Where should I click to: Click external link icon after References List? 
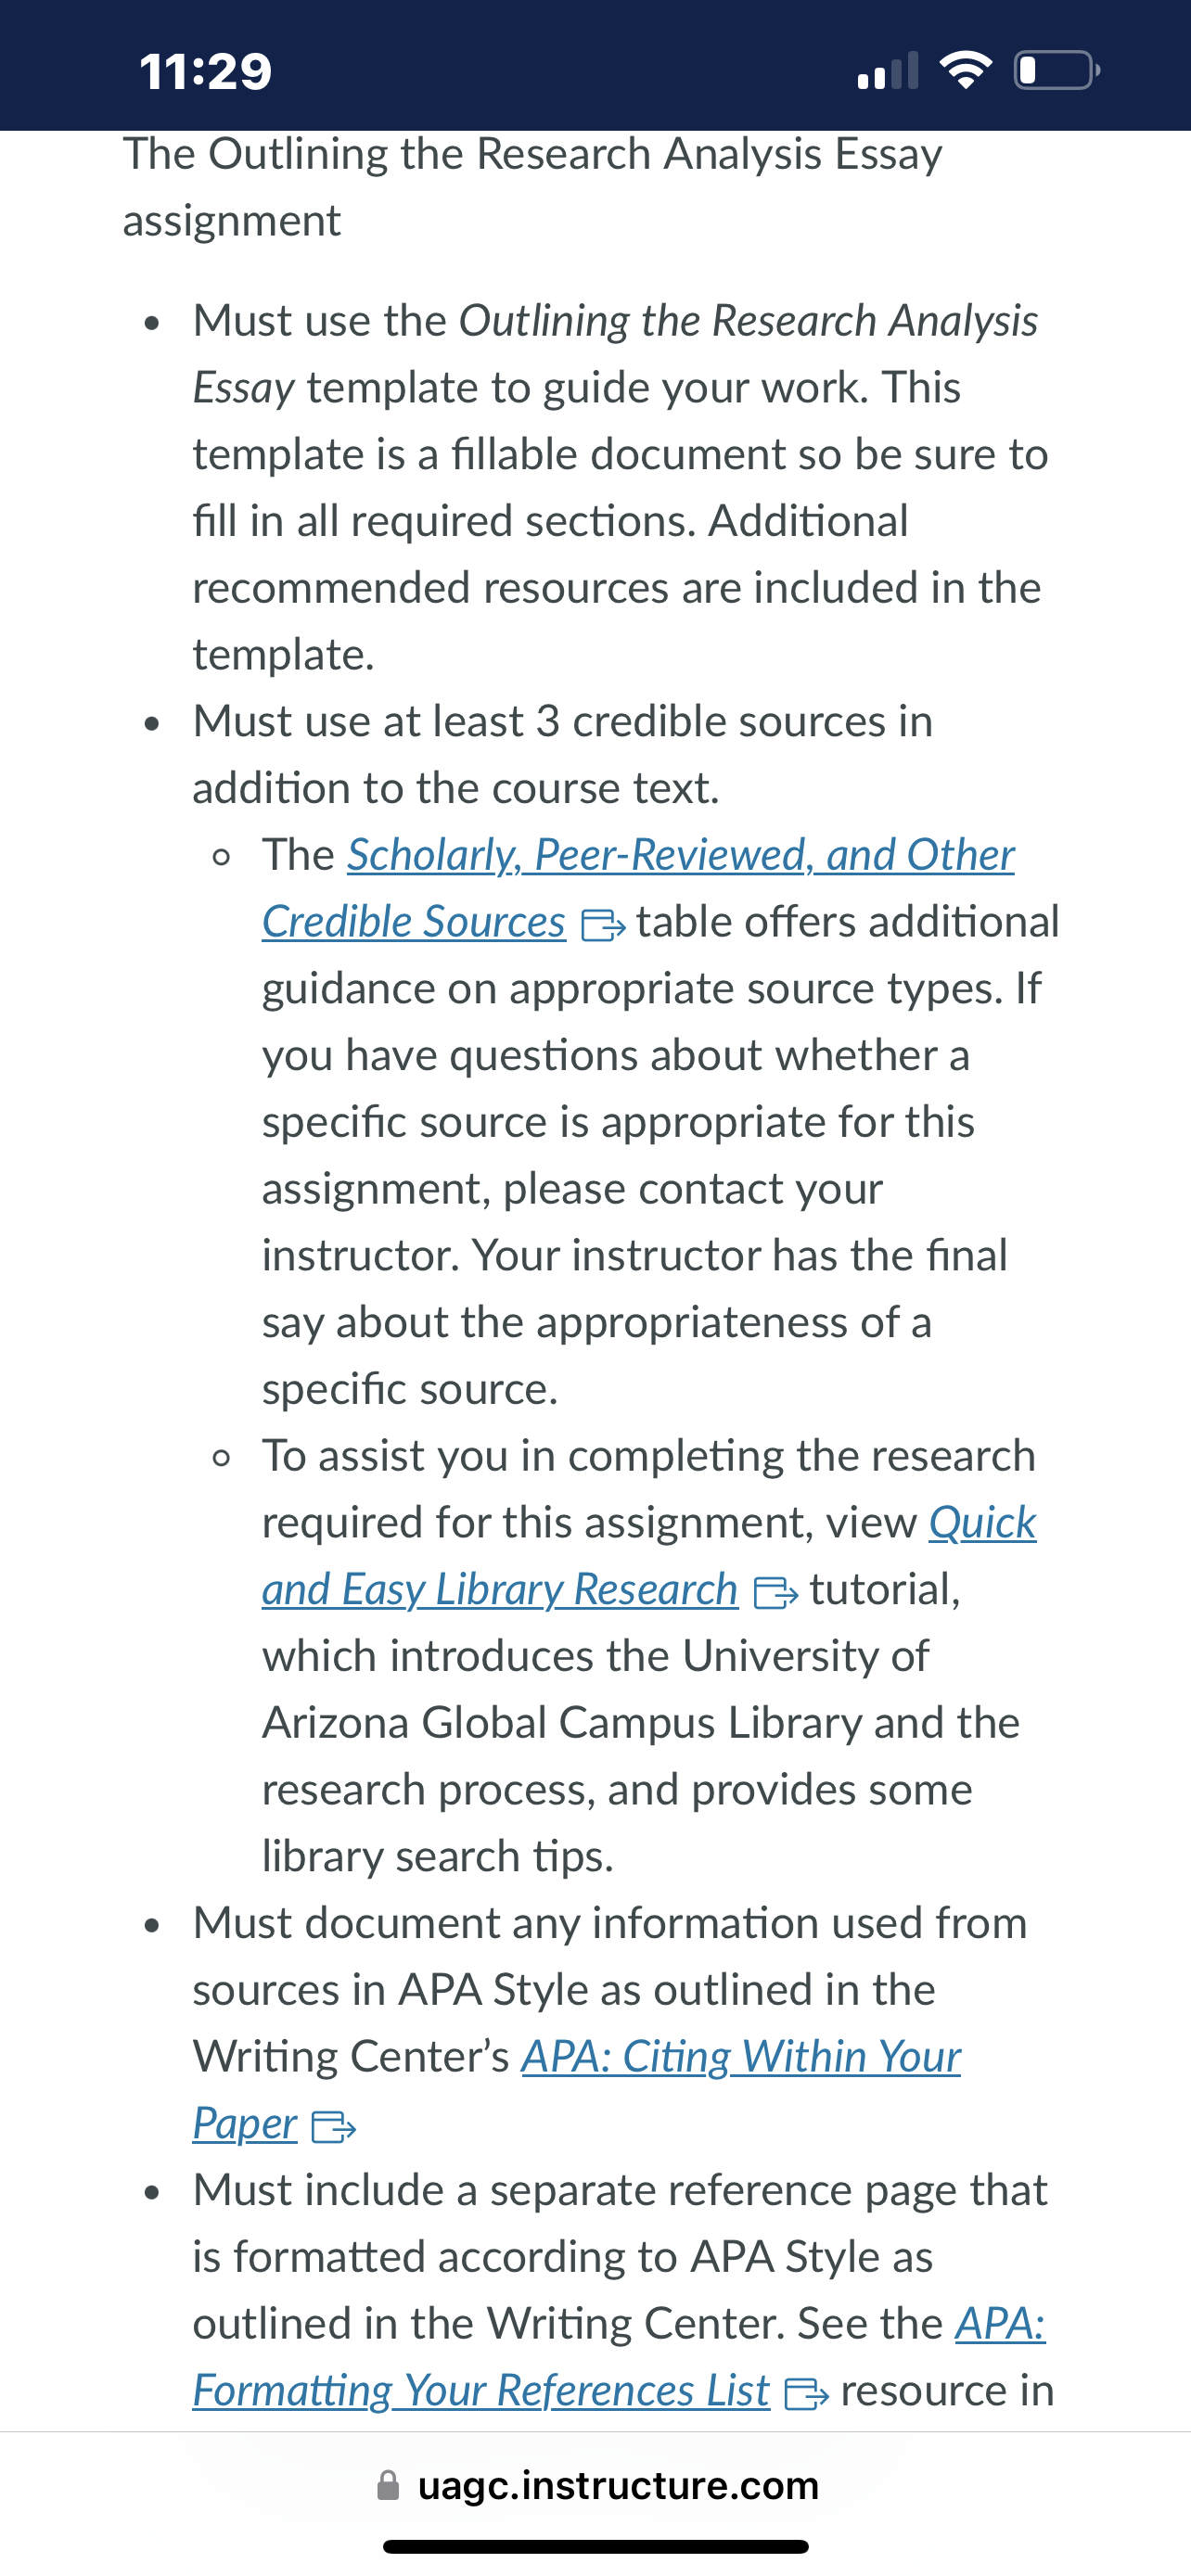pos(807,2393)
